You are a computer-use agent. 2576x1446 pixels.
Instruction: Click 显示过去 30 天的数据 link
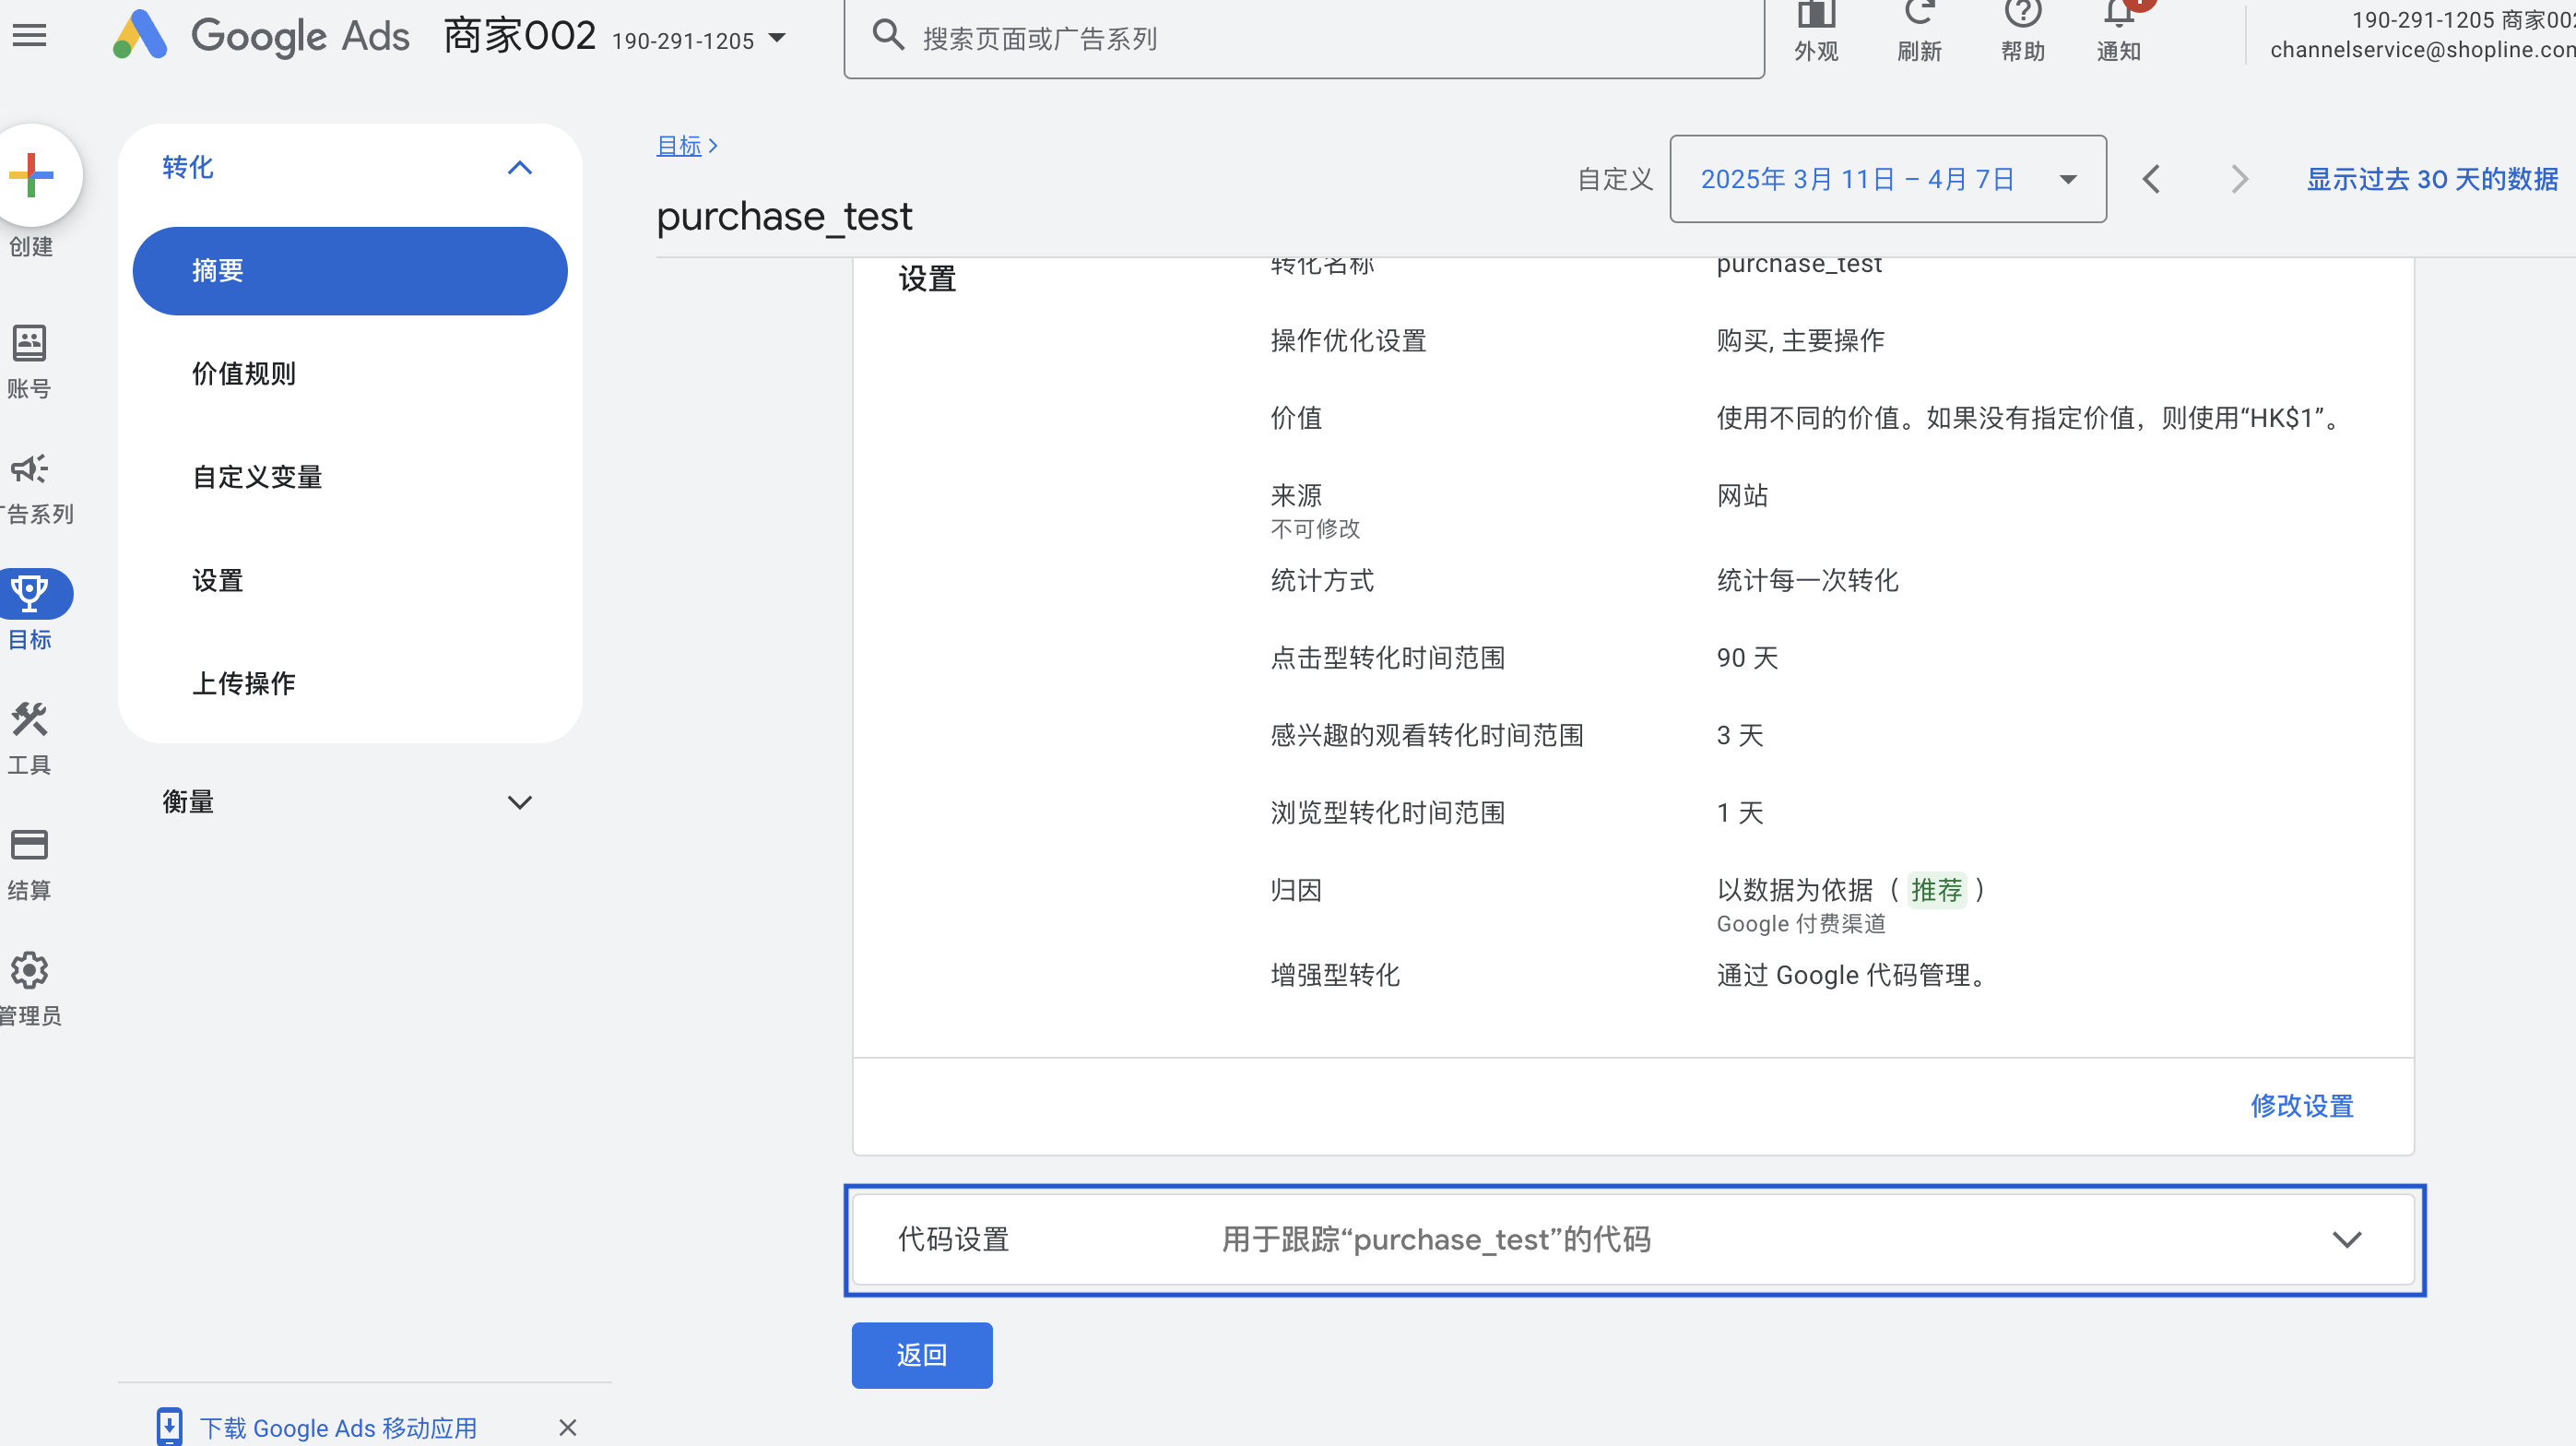pos(2432,179)
